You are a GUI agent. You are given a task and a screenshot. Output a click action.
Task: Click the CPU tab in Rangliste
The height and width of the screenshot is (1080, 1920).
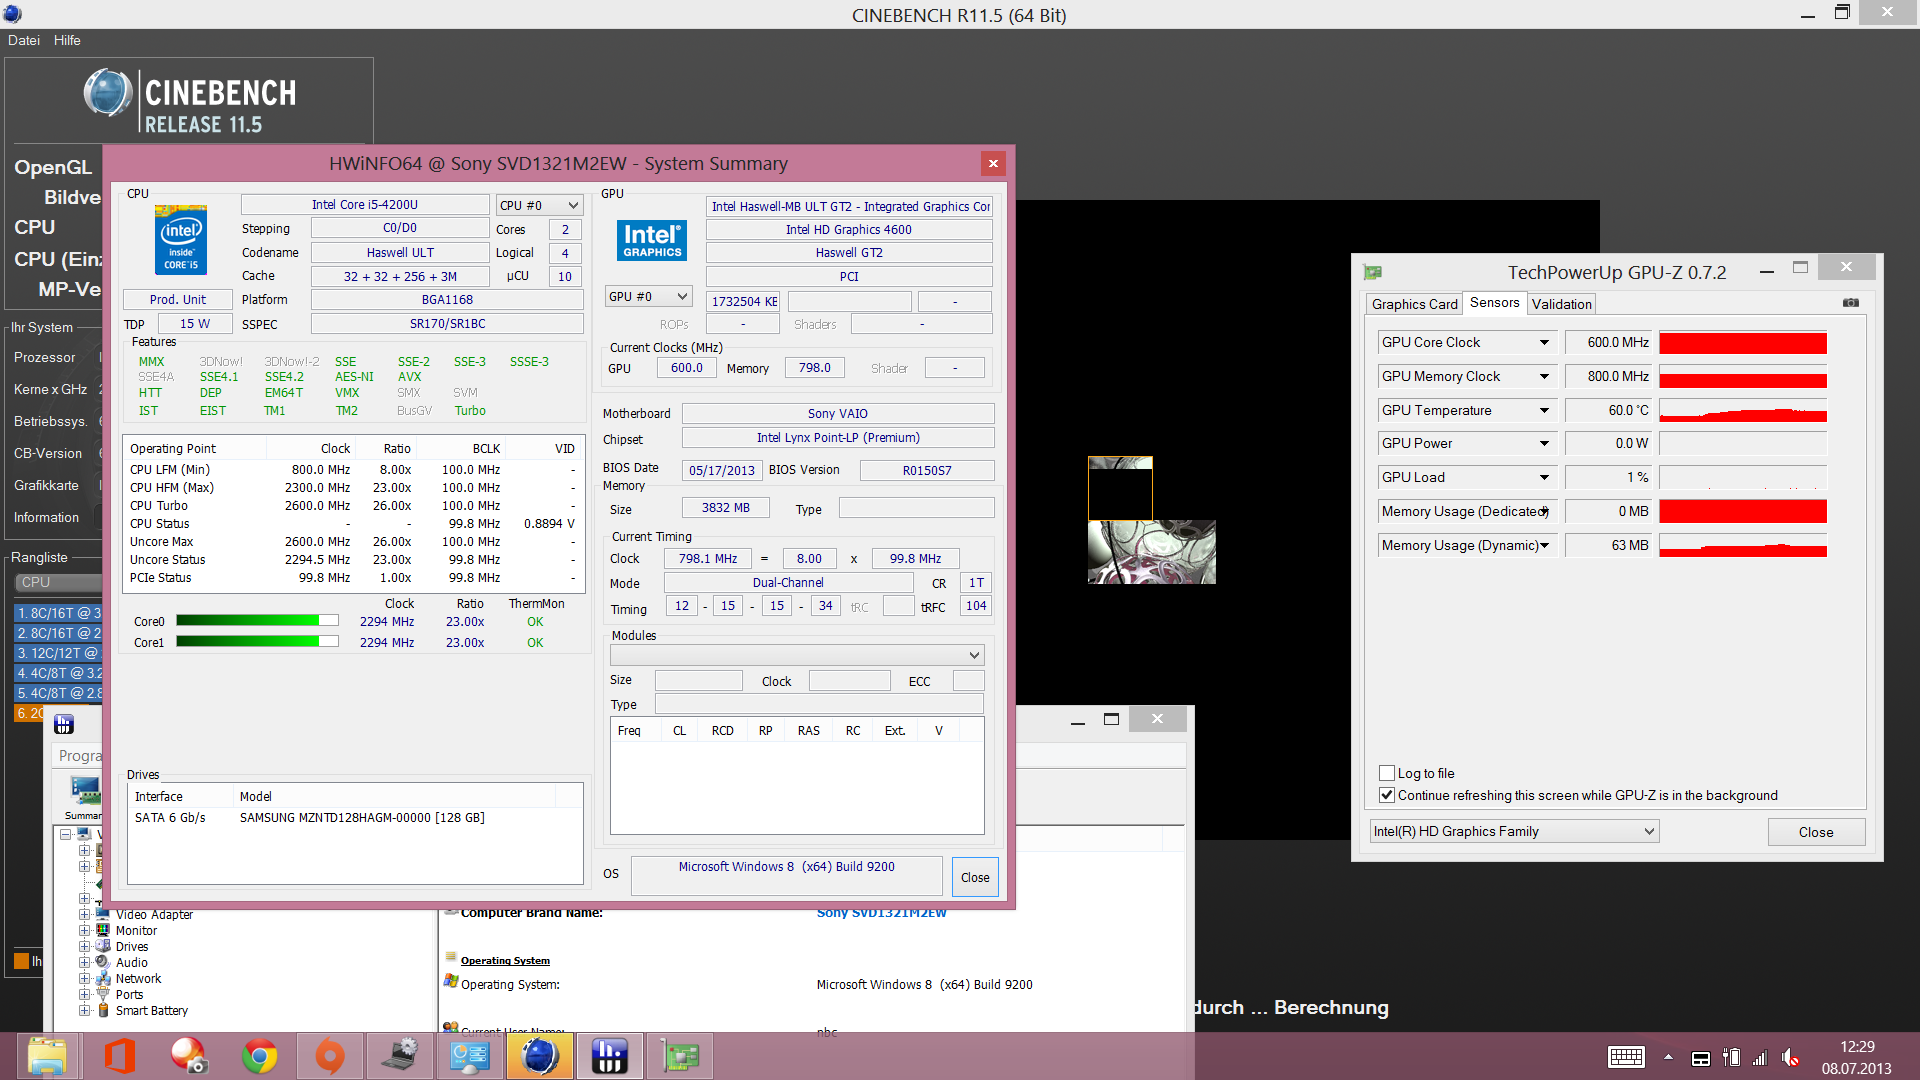(58, 582)
